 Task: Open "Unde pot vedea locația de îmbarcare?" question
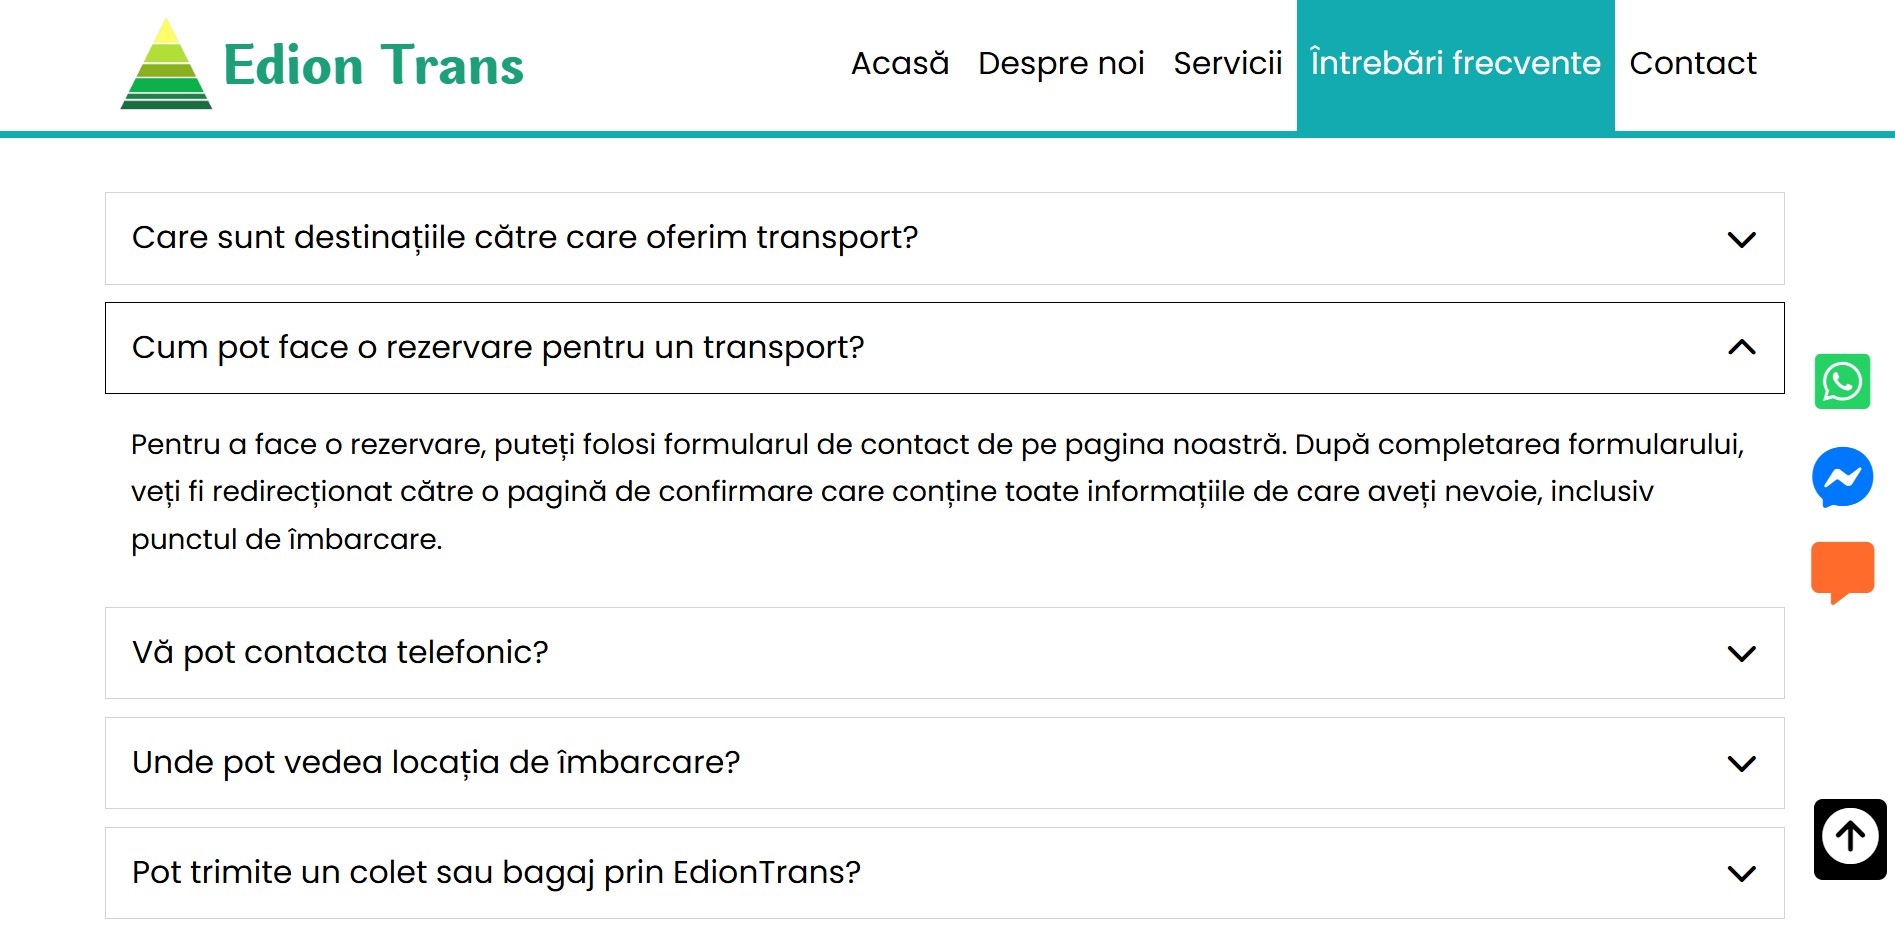coord(436,763)
